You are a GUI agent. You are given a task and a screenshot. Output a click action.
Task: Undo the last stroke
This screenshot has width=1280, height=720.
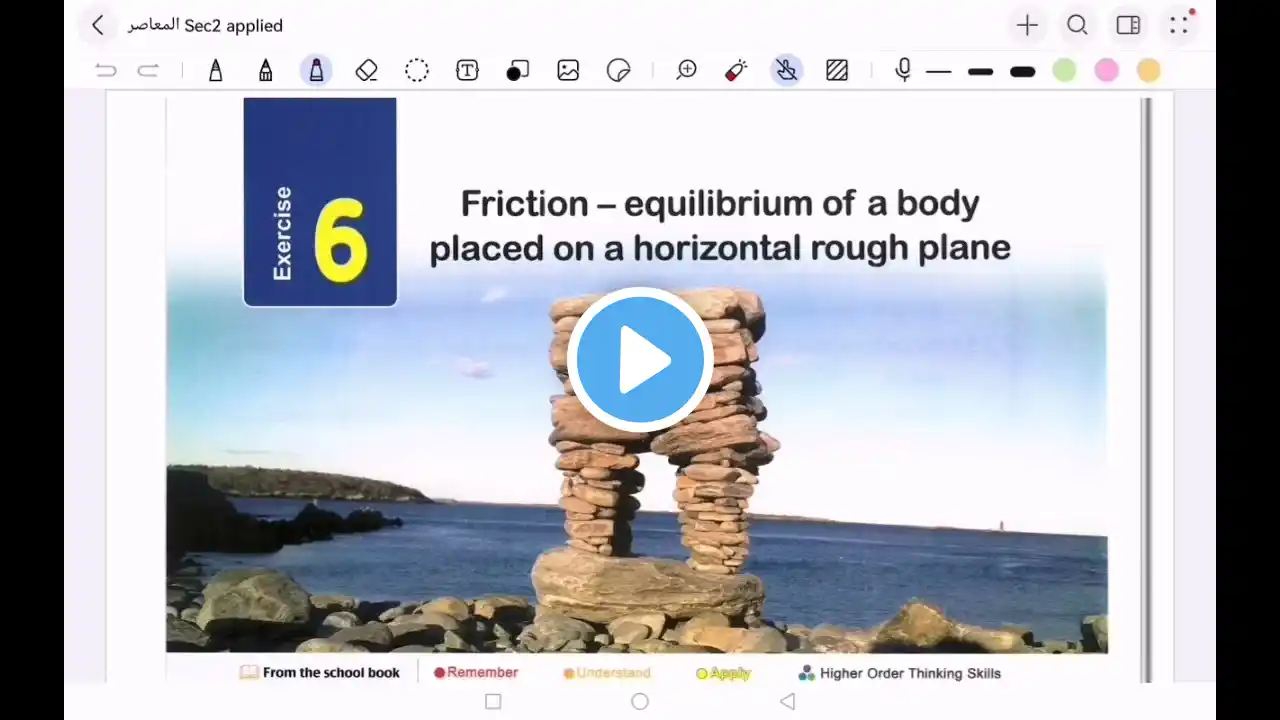[106, 70]
